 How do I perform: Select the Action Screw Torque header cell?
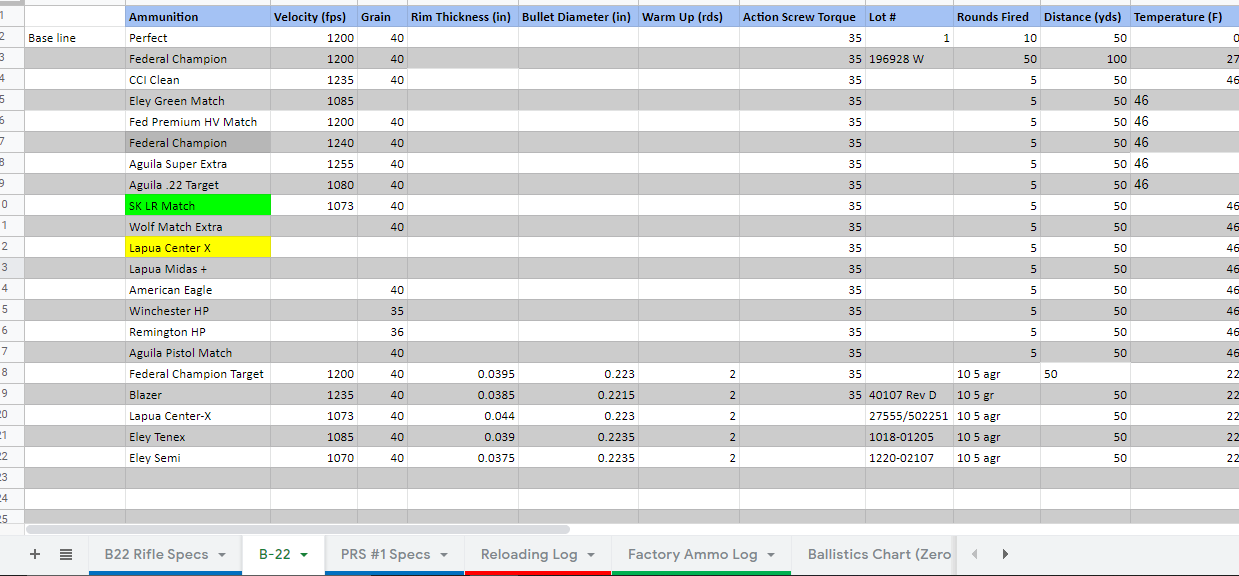(x=802, y=17)
